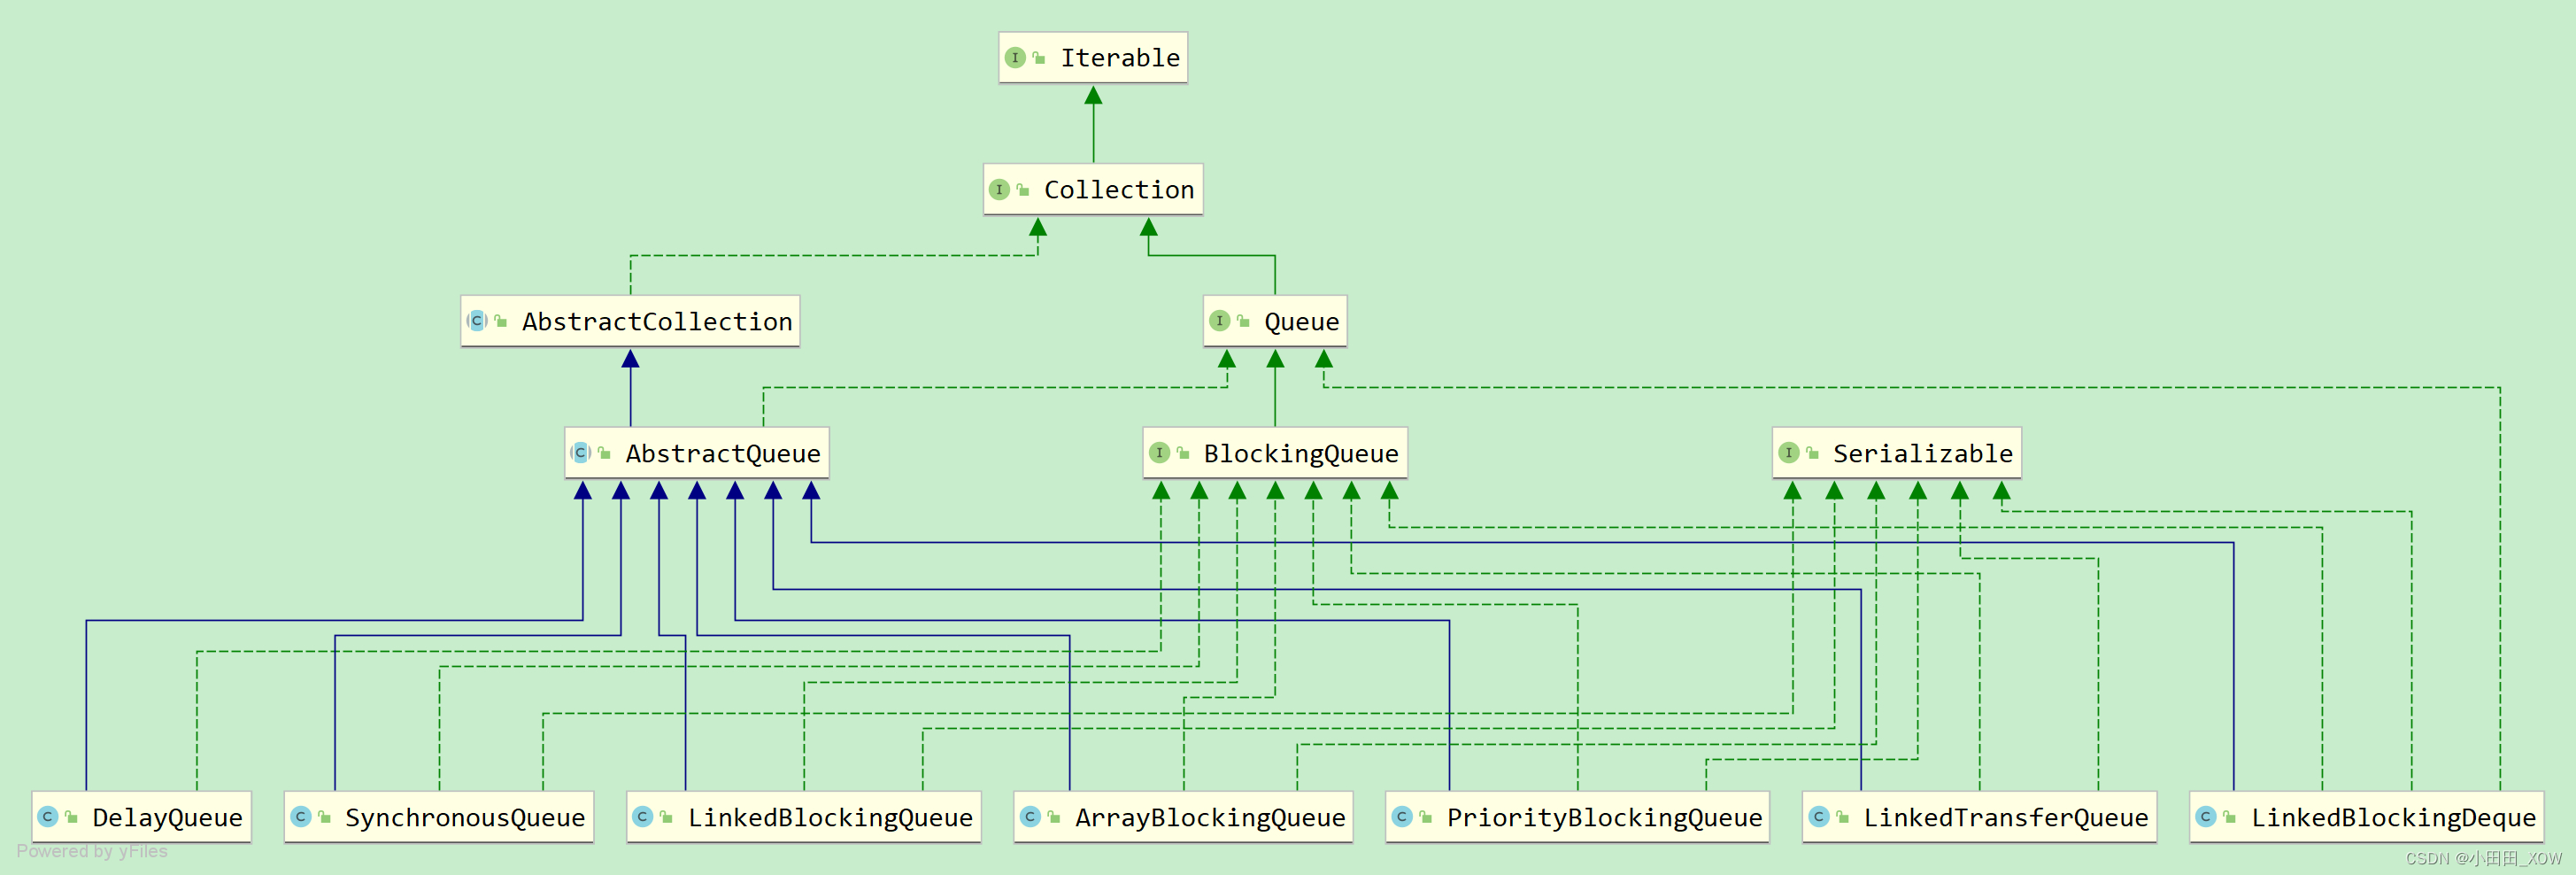2576x875 pixels.
Task: Click the class icon on SynchronousQueue
Action: 301,816
